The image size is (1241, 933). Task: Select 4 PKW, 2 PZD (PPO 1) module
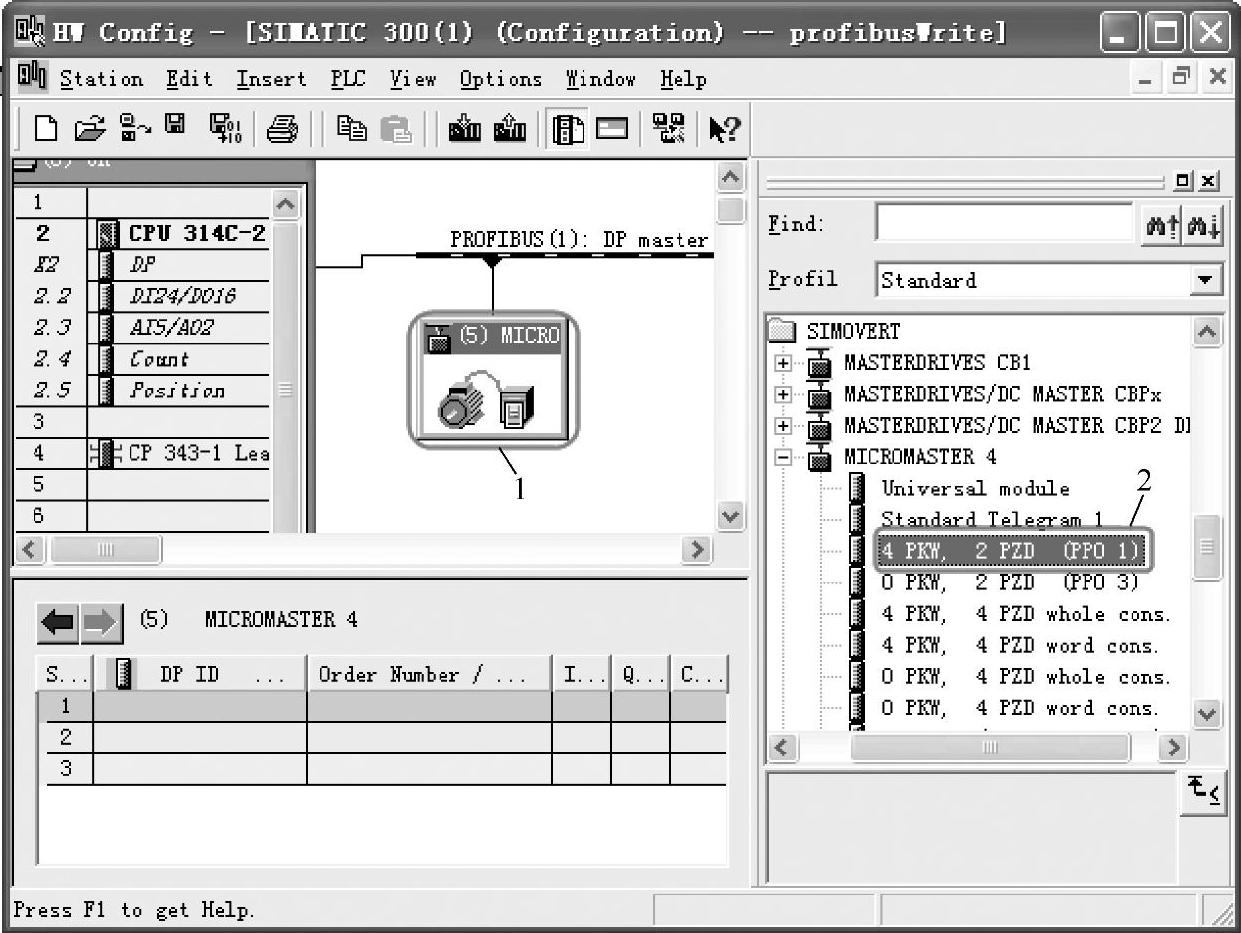coord(1008,551)
